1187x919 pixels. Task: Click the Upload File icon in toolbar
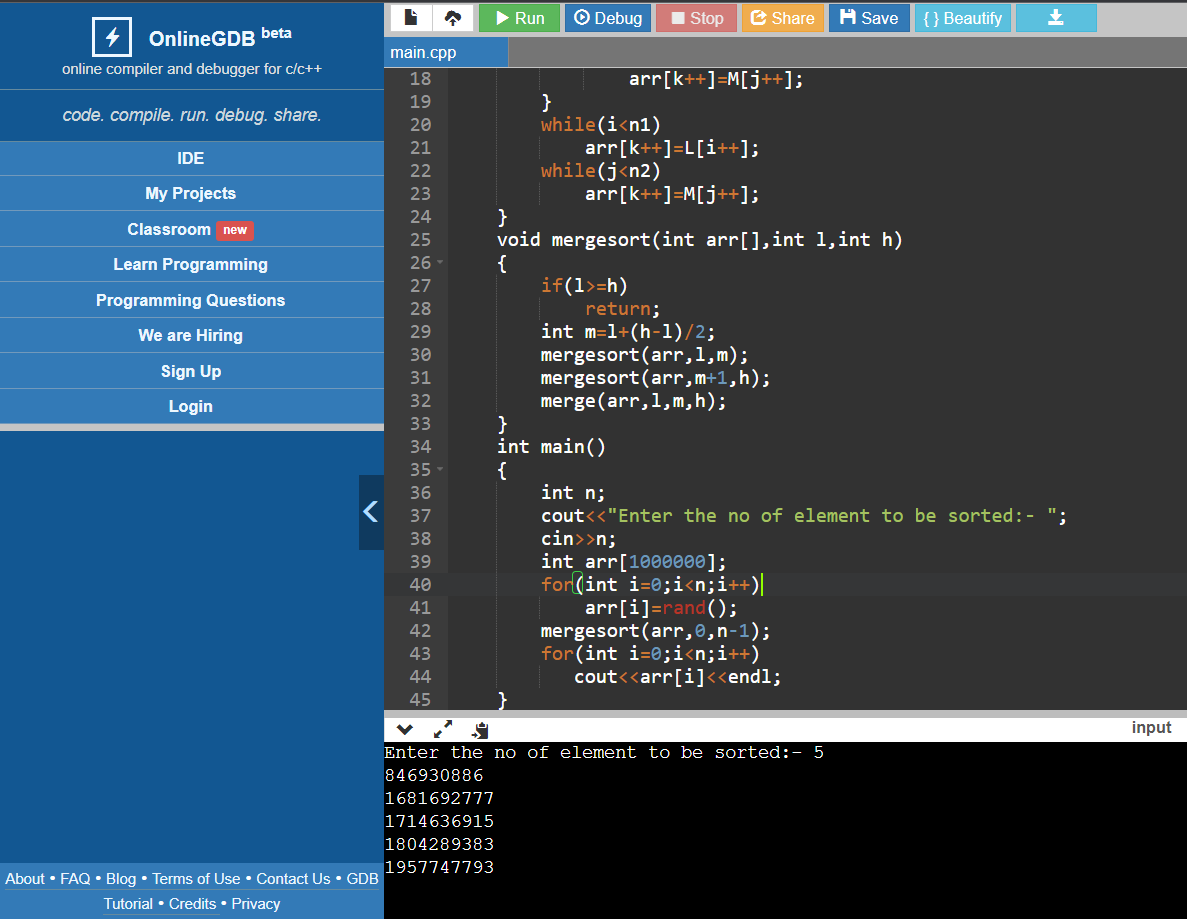click(x=453, y=18)
